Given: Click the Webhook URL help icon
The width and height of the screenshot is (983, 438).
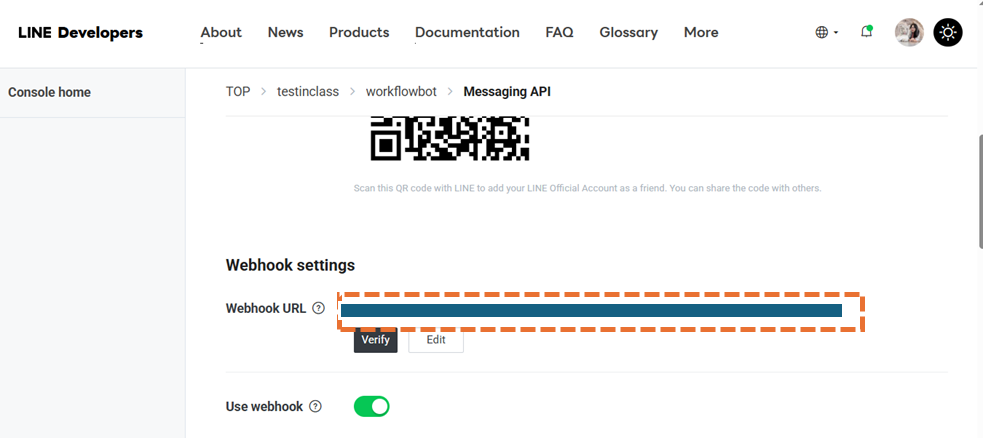Looking at the screenshot, I should (x=318, y=308).
